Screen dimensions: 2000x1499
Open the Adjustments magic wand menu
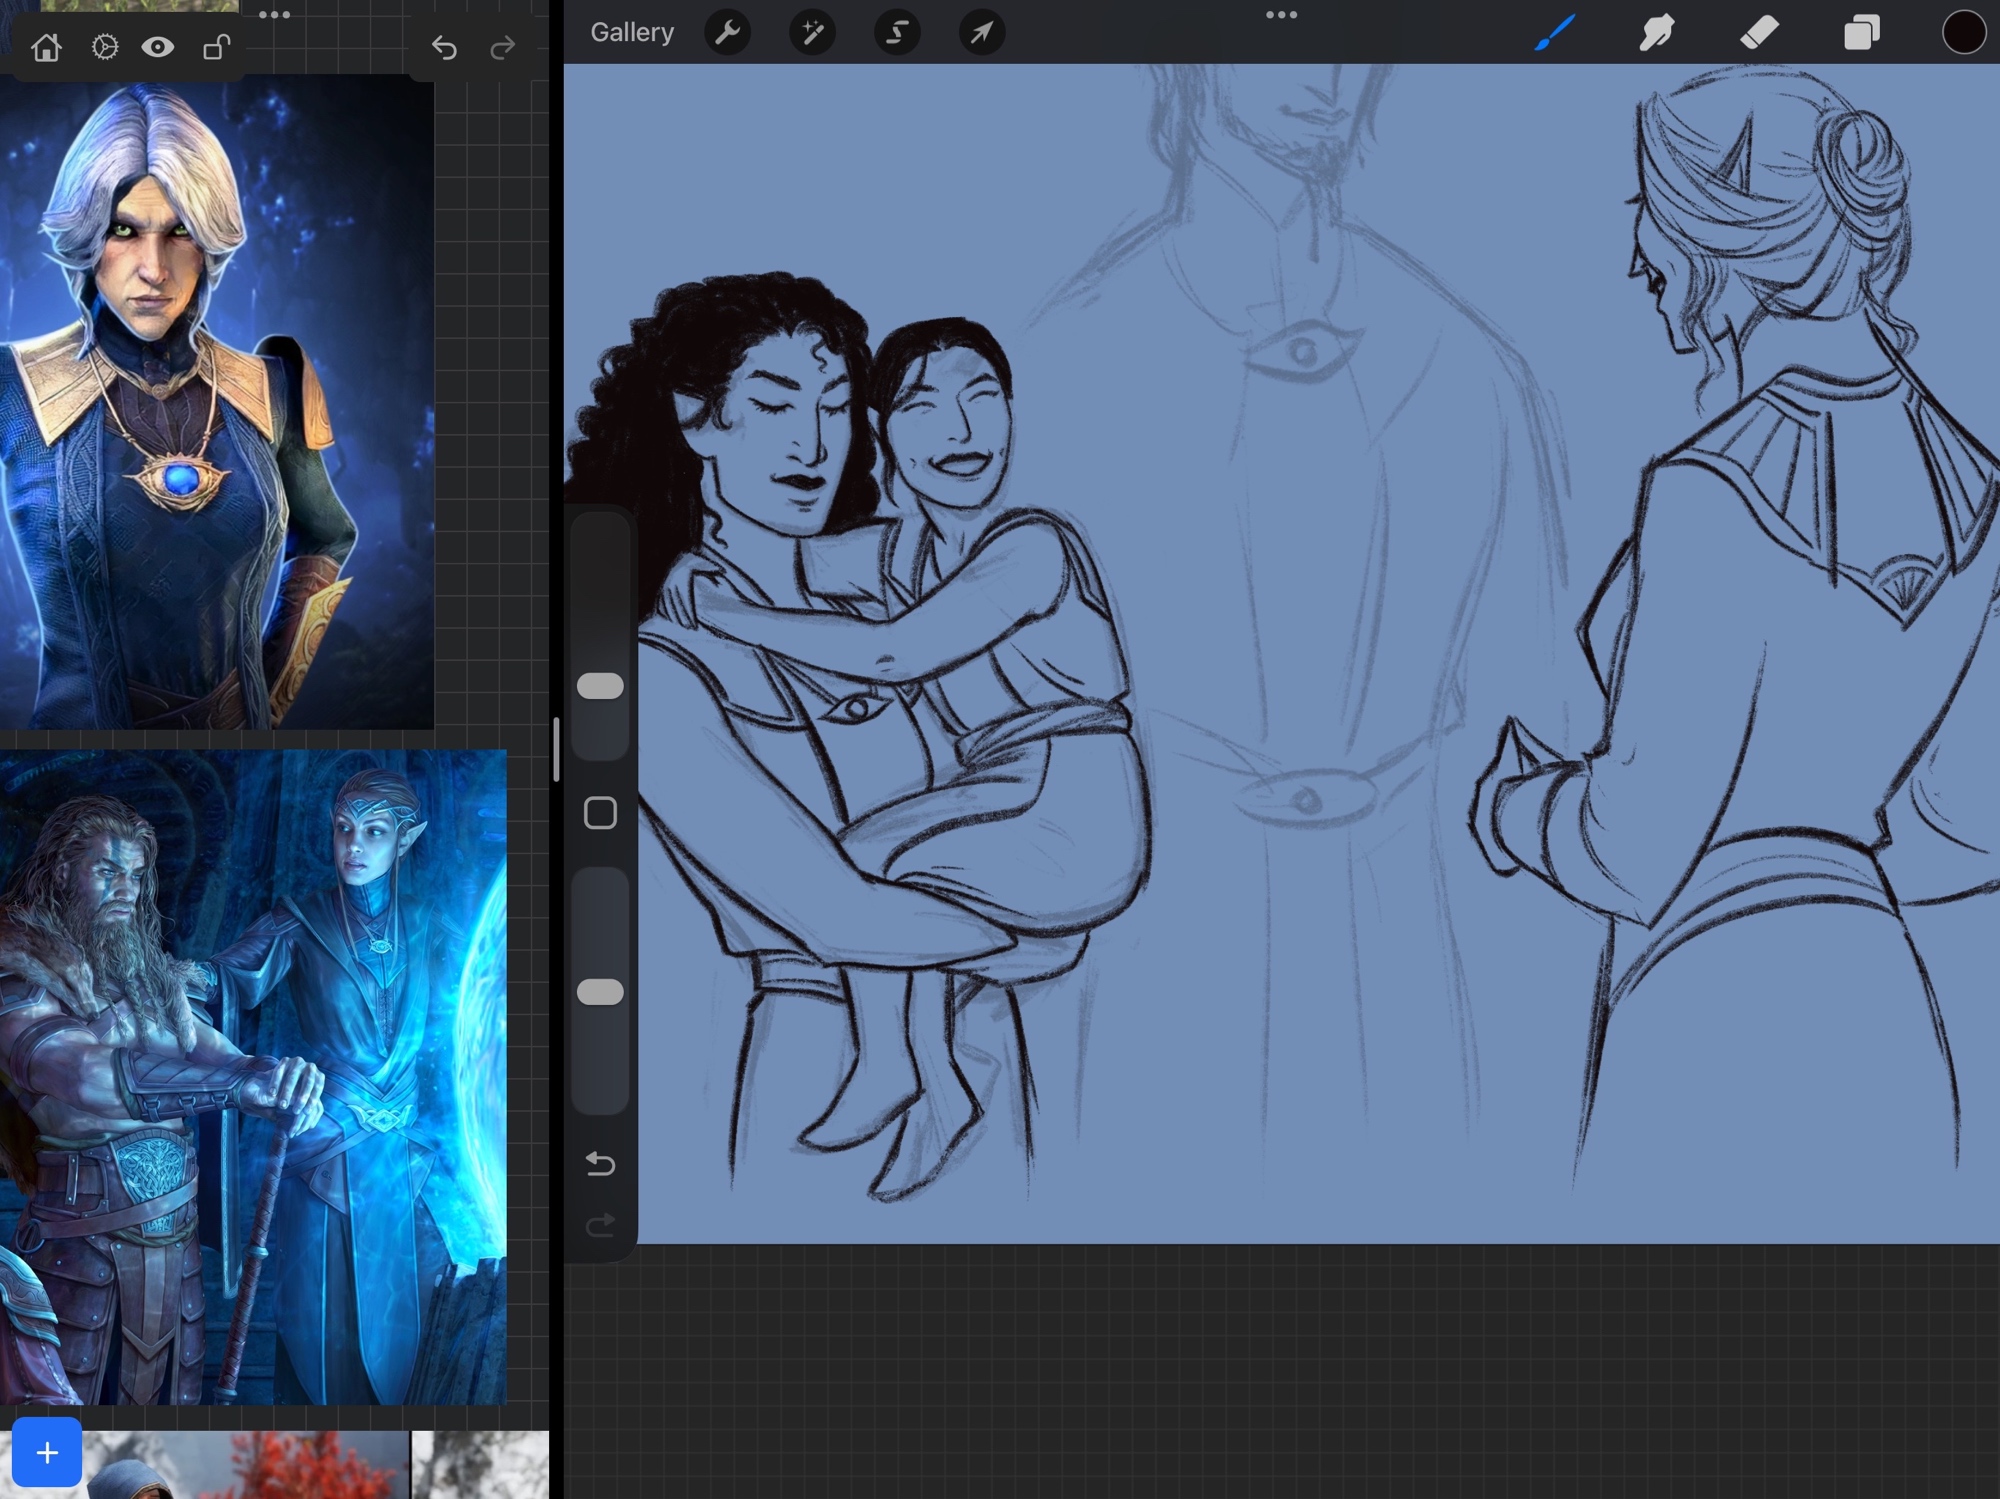812,33
